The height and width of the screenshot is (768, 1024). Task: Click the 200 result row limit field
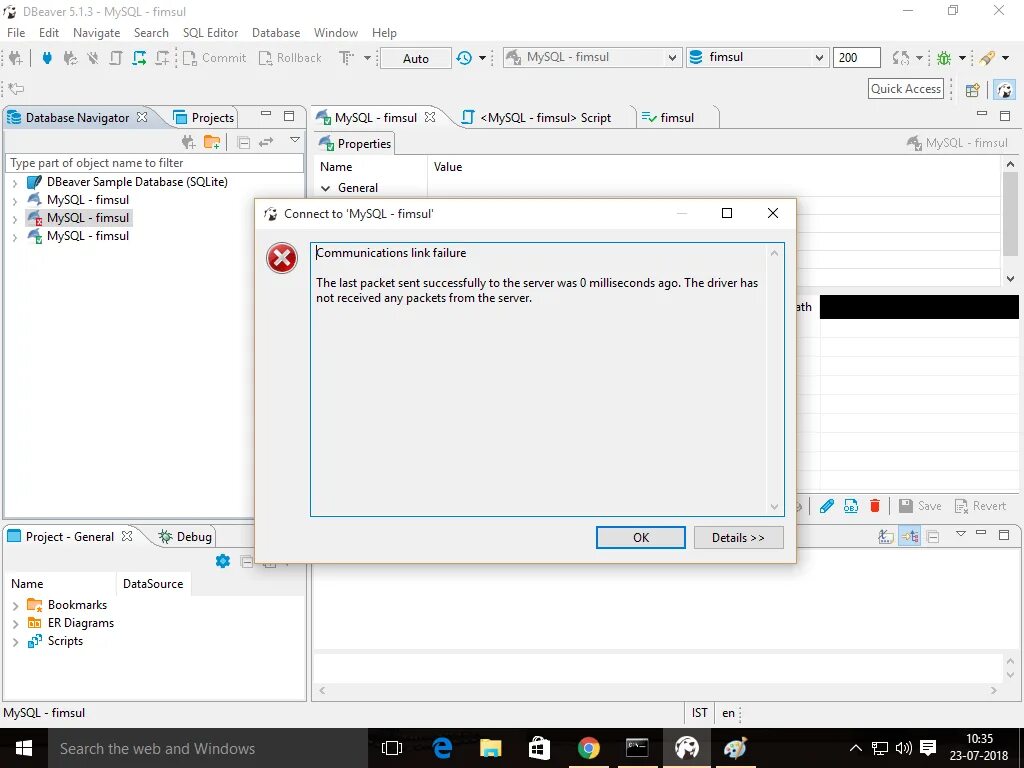coord(857,57)
